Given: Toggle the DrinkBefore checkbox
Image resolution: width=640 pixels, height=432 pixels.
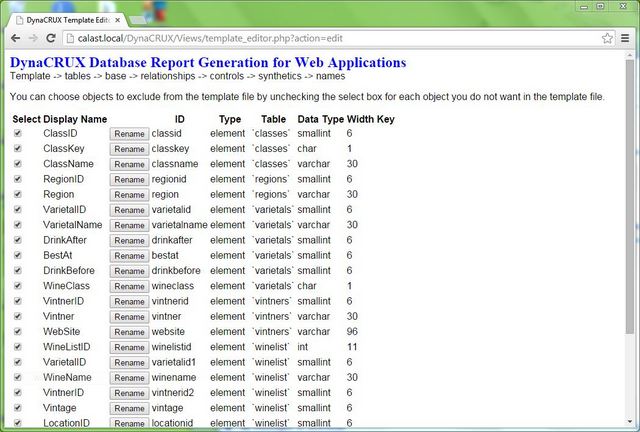Looking at the screenshot, I should tap(18, 270).
